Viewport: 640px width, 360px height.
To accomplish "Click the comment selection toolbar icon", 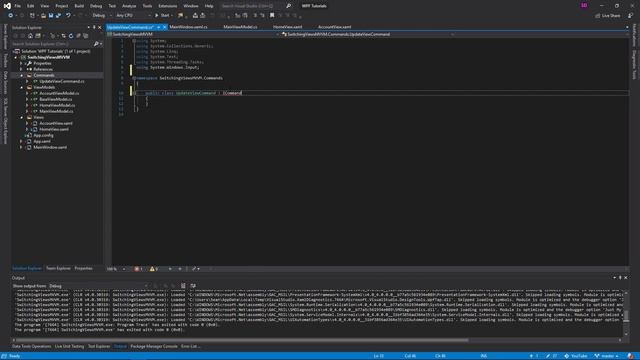I will (x=255, y=16).
